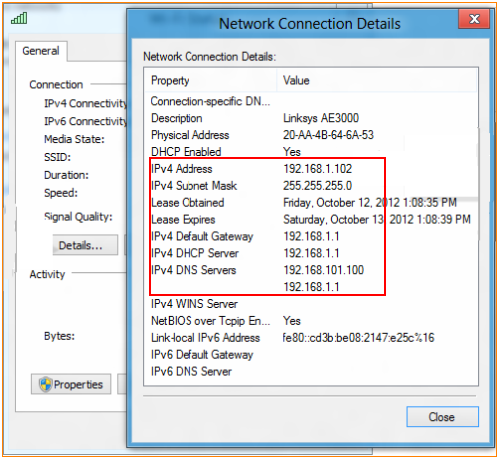Image resolution: width=499 pixels, height=459 pixels.
Task: Select the Lease Obtained row
Action: [311, 202]
